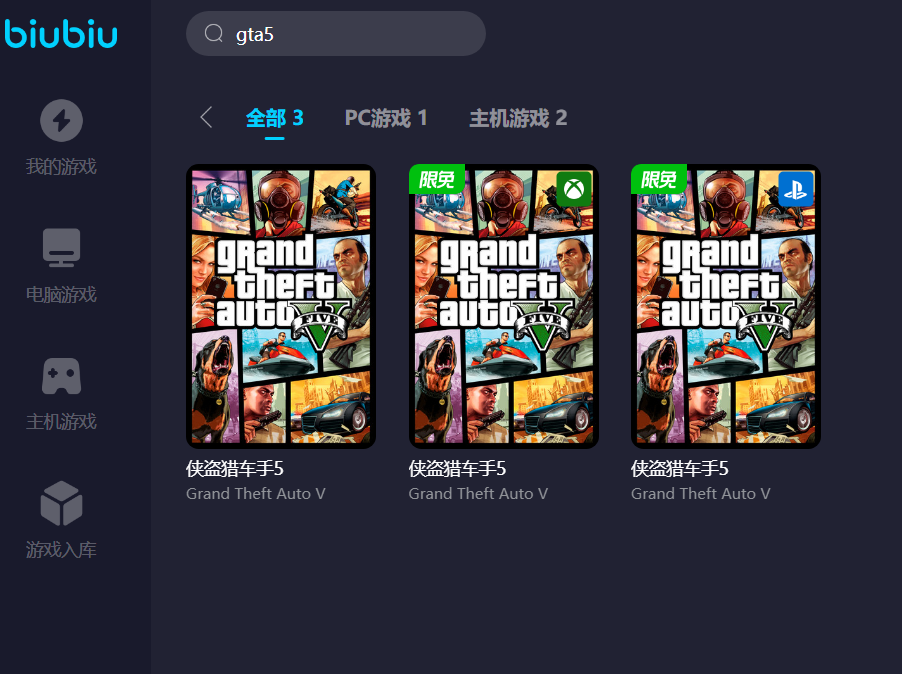902x674 pixels.
Task: Open console games gamepad icon
Action: pos(62,376)
